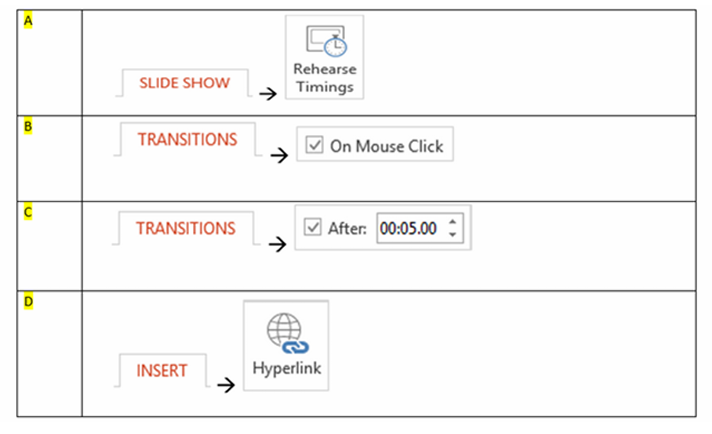The width and height of the screenshot is (712, 434).
Task: Click the 00:05.00 After time field
Action: (x=408, y=228)
